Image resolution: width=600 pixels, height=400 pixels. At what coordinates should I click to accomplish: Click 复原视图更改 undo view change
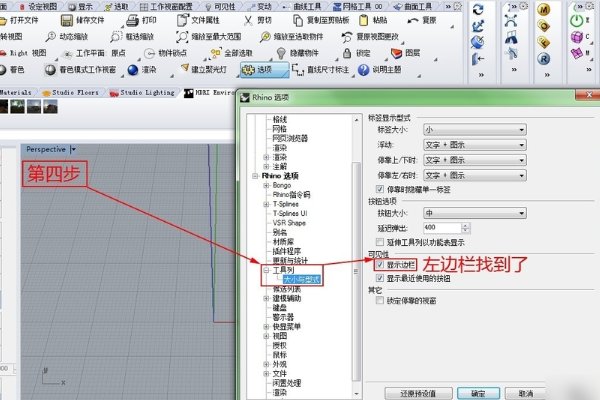click(370, 37)
